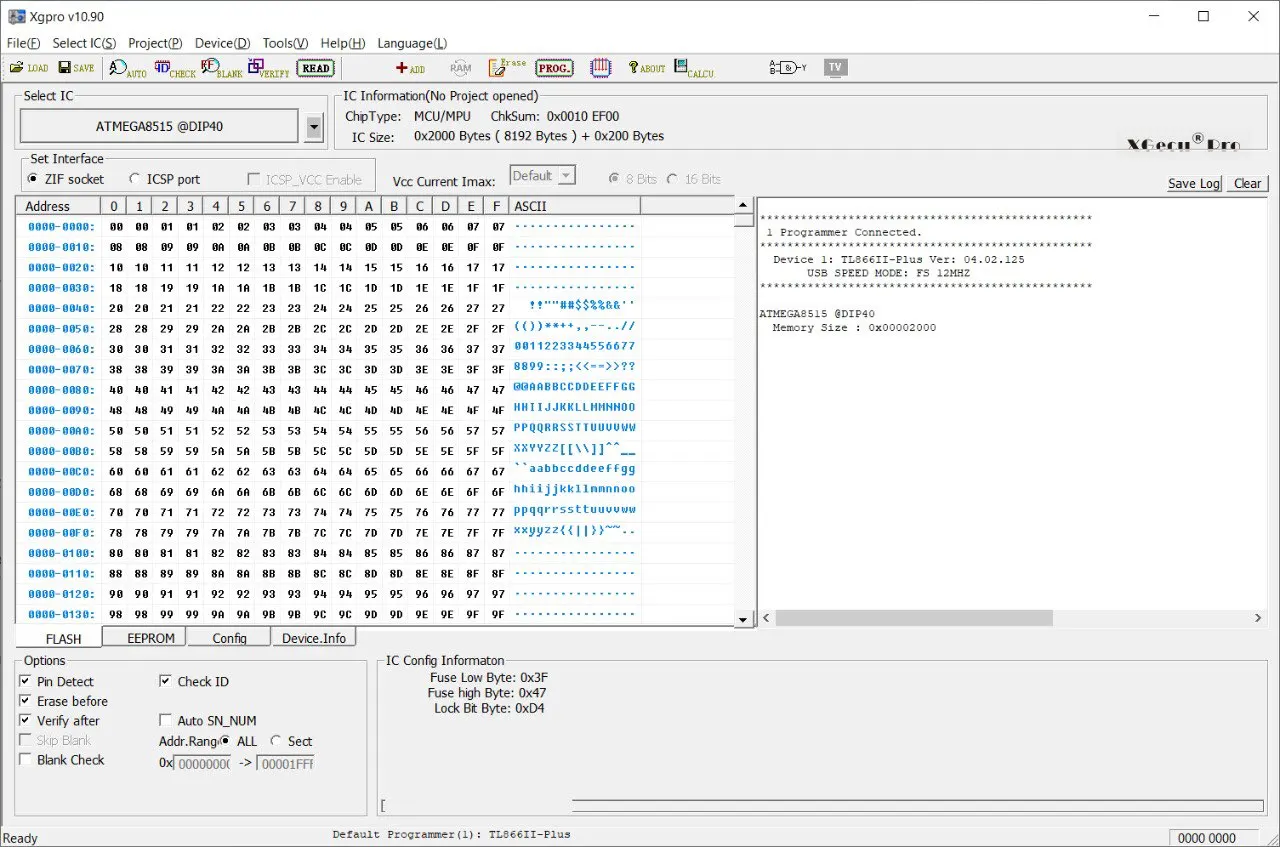Open the logic gate IC test icon

(787, 68)
